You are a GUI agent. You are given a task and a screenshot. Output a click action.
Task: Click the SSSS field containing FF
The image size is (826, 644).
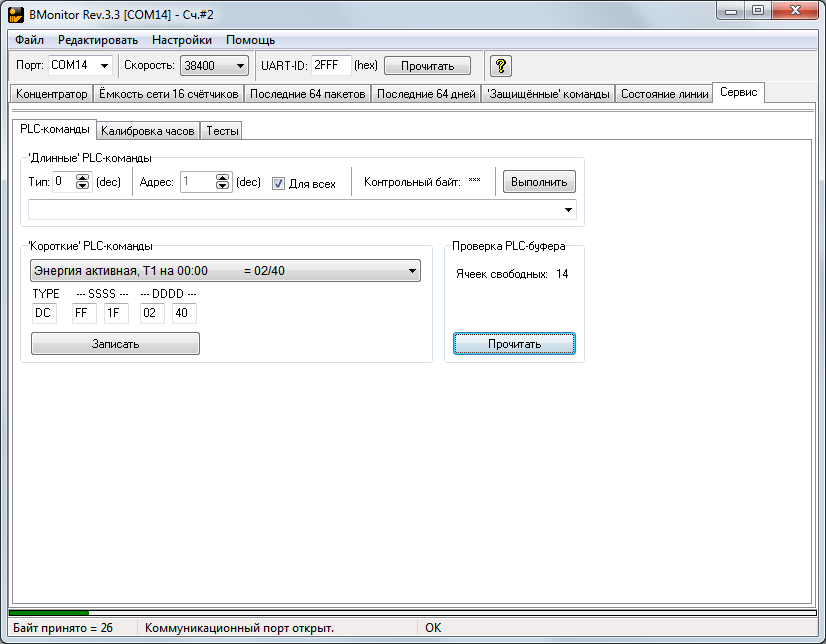point(84,313)
